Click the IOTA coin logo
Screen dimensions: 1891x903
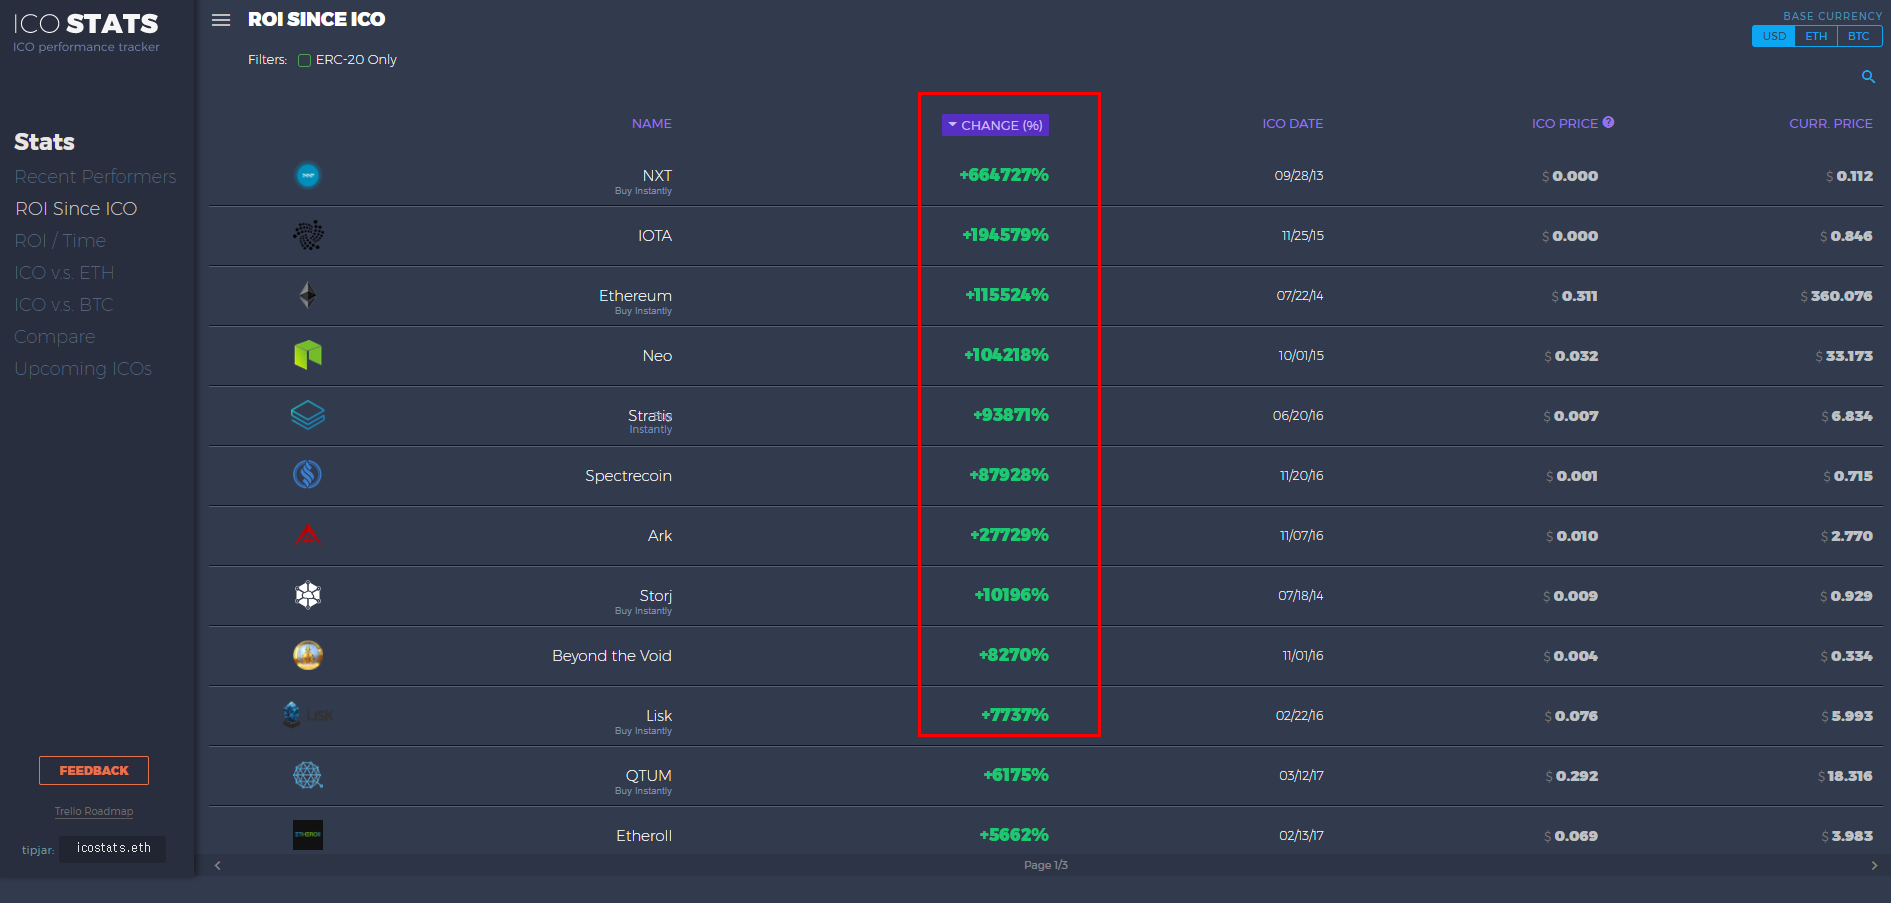308,235
